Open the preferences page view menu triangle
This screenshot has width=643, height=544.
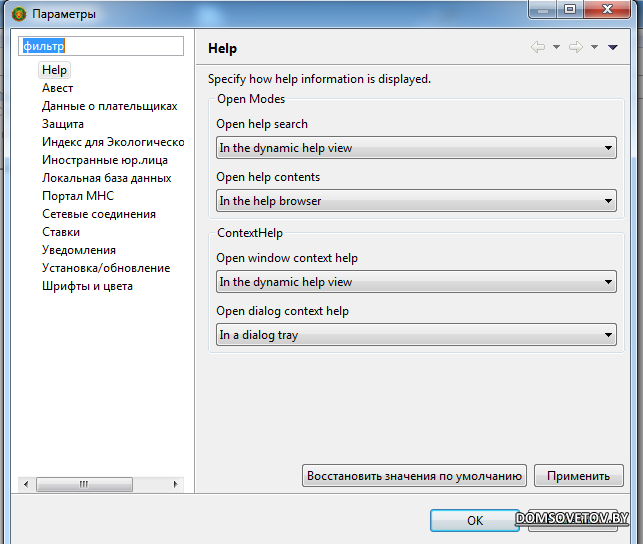coord(613,47)
